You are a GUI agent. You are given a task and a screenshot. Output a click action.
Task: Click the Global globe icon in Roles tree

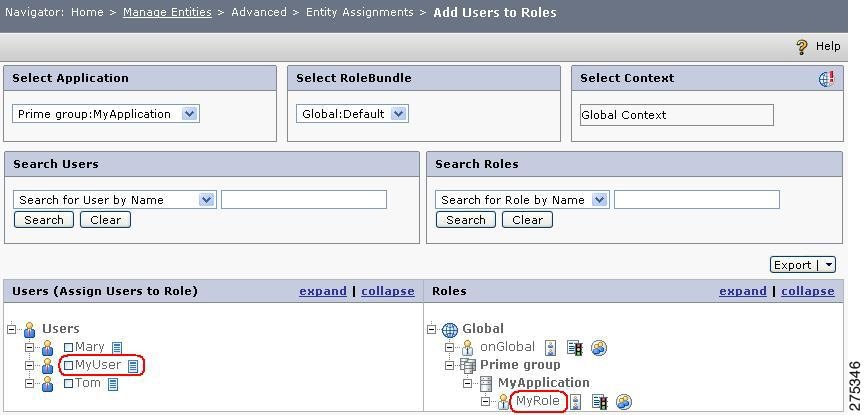[x=450, y=330]
